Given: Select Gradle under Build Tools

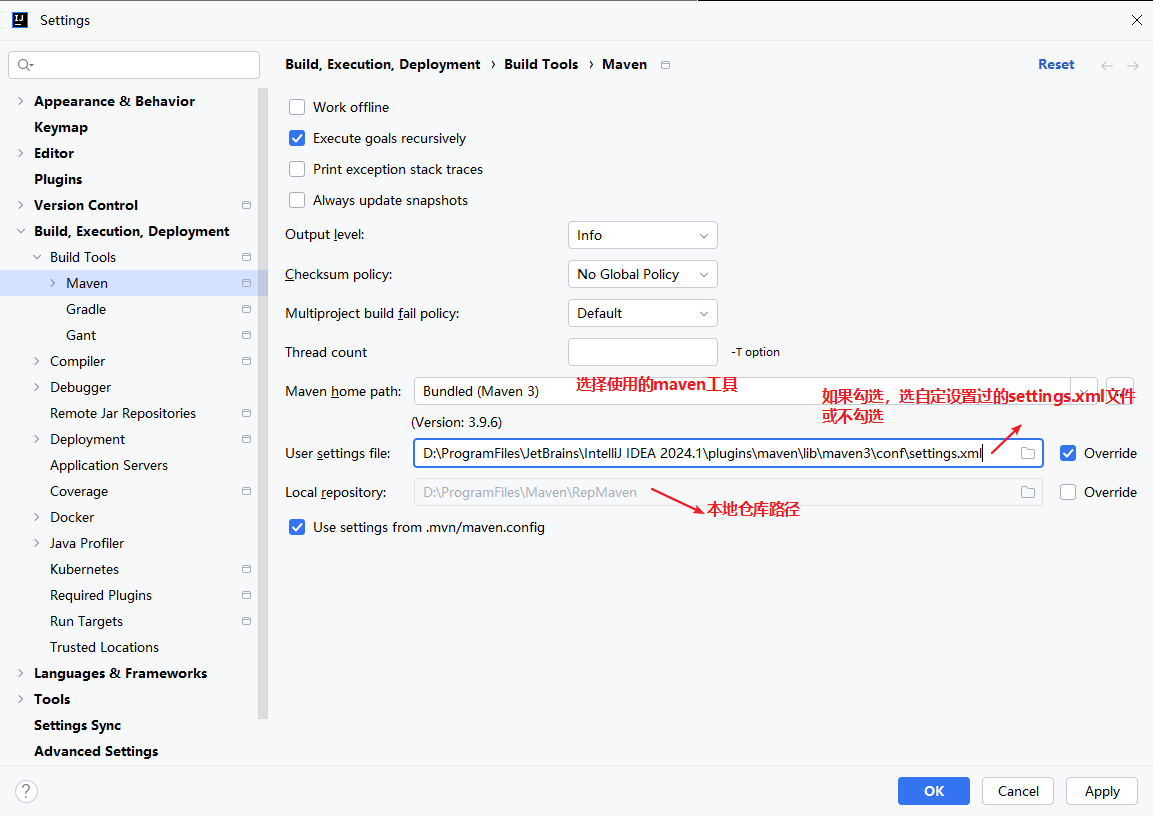Looking at the screenshot, I should pyautogui.click(x=86, y=309).
